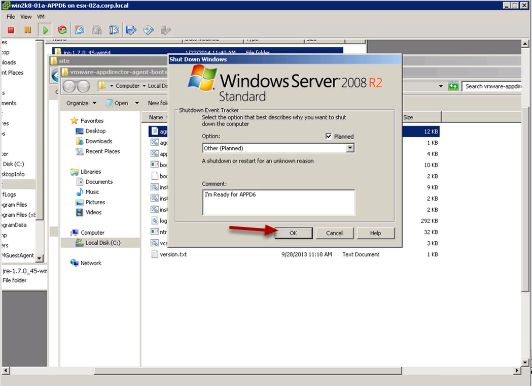532x386 pixels.
Task: Select the version.txt file name
Action: pyautogui.click(x=173, y=254)
